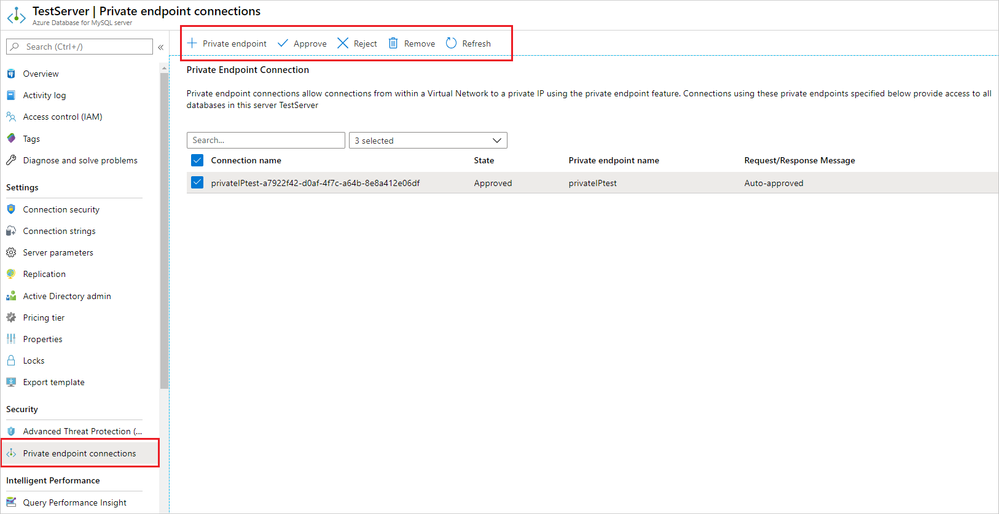Open Locks menu item
999x514 pixels.
point(34,361)
